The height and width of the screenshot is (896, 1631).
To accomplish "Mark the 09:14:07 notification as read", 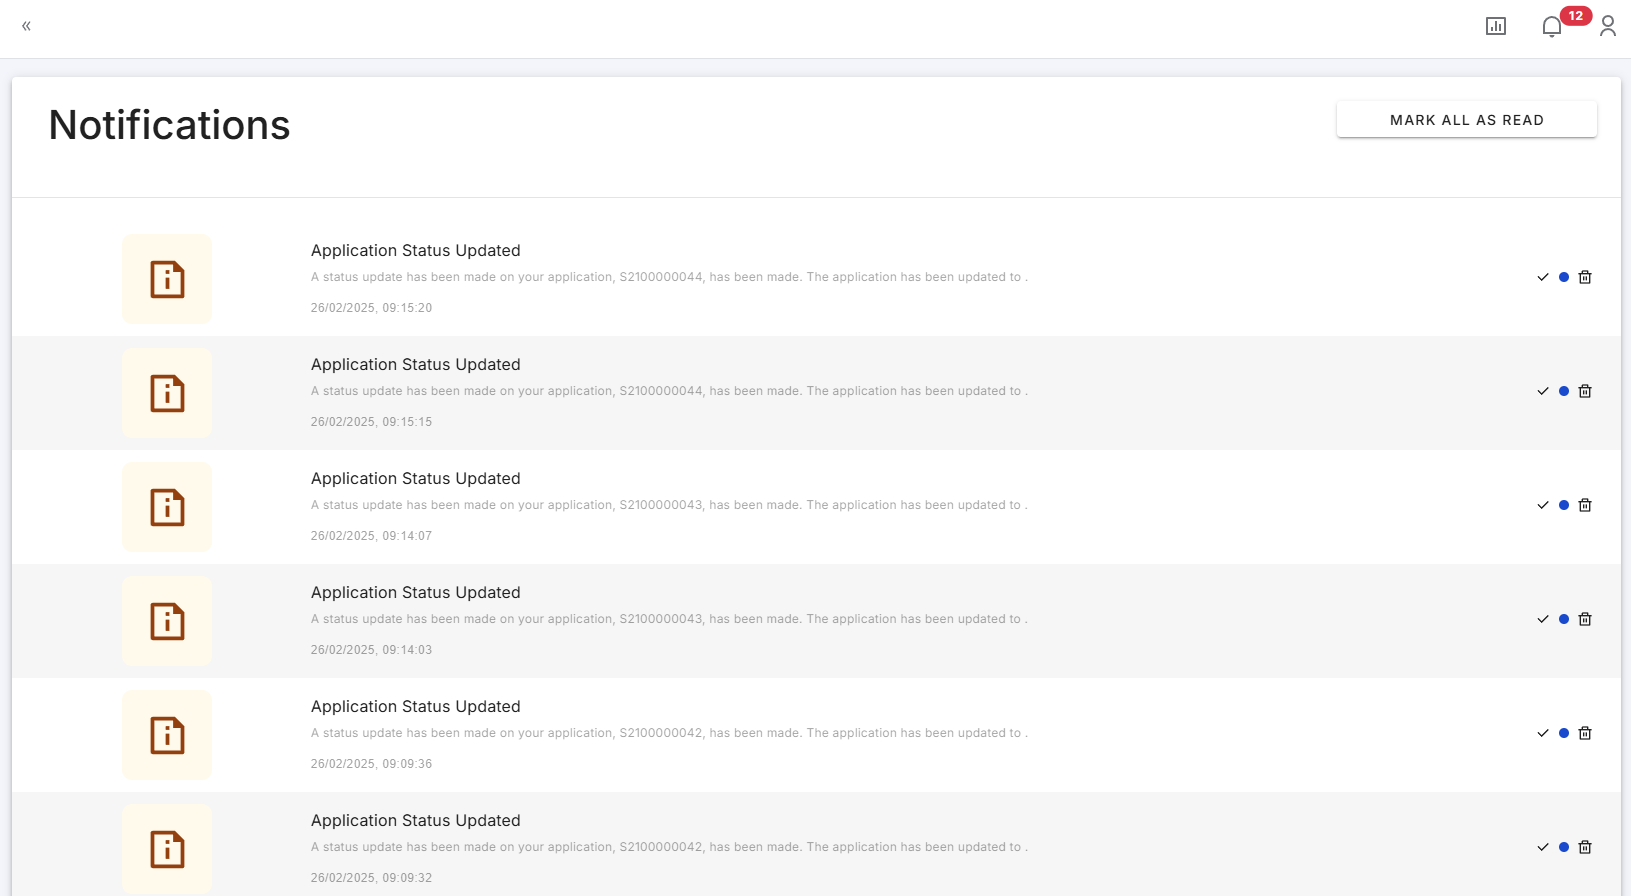I will pyautogui.click(x=1543, y=505).
